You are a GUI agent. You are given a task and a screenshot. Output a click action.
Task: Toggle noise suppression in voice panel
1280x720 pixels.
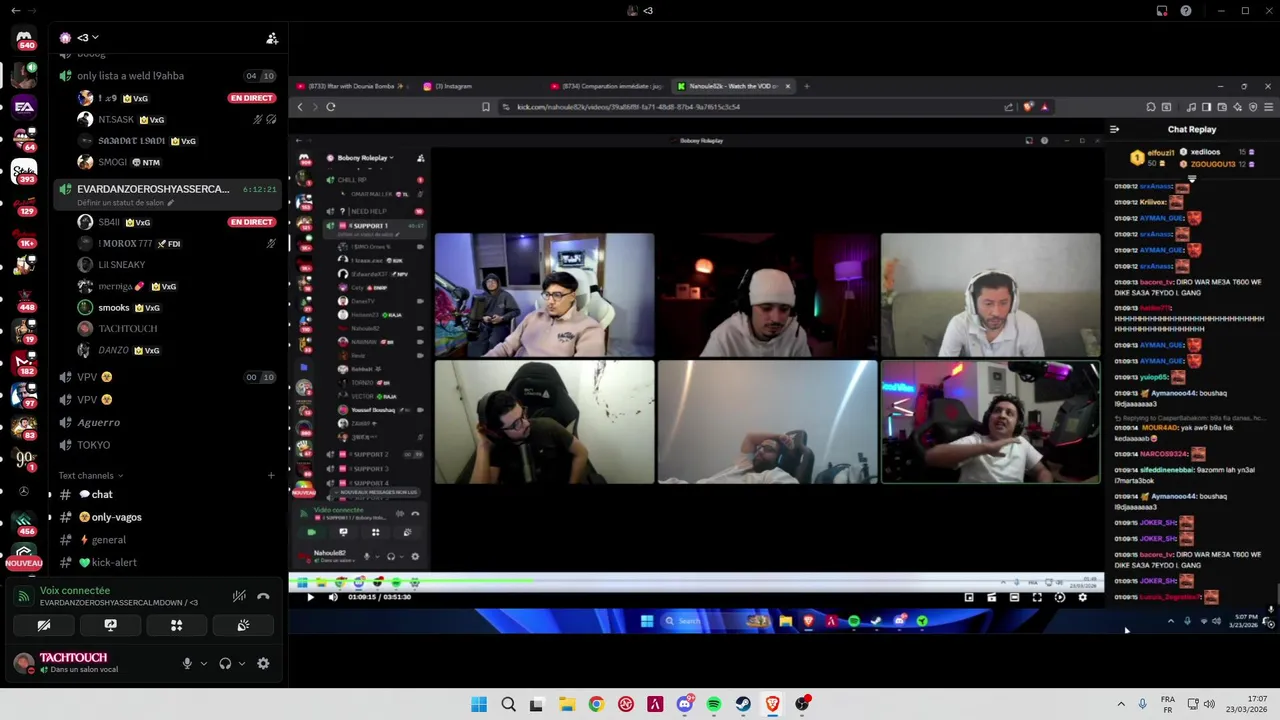click(239, 596)
